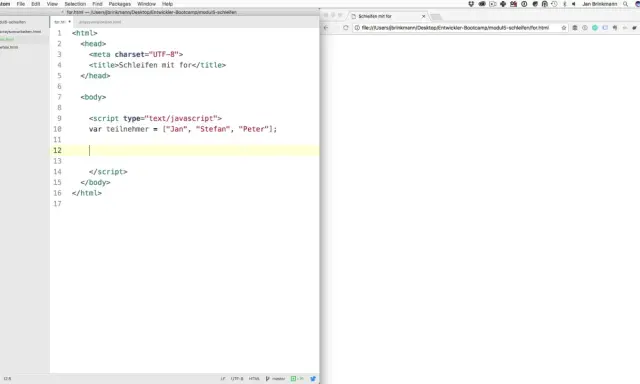The width and height of the screenshot is (640, 384).
Task: Open the Selection menu
Action: 75,4
